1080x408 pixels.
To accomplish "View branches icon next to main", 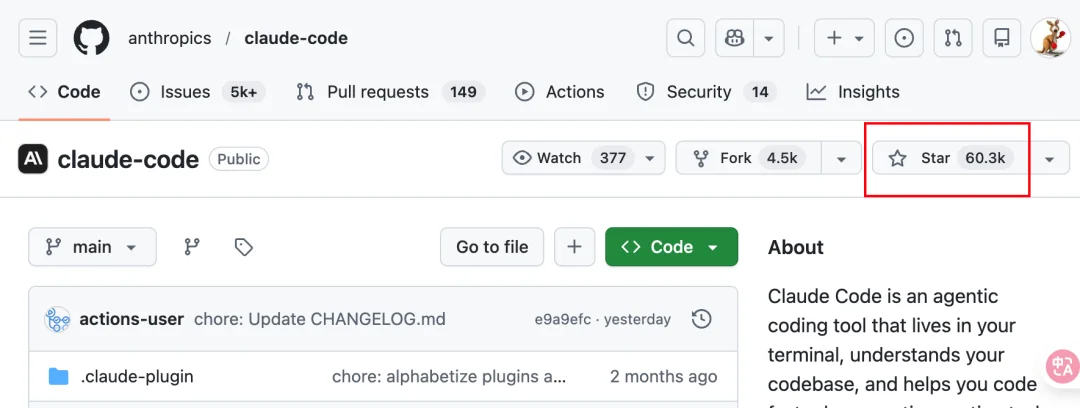I will tap(193, 247).
